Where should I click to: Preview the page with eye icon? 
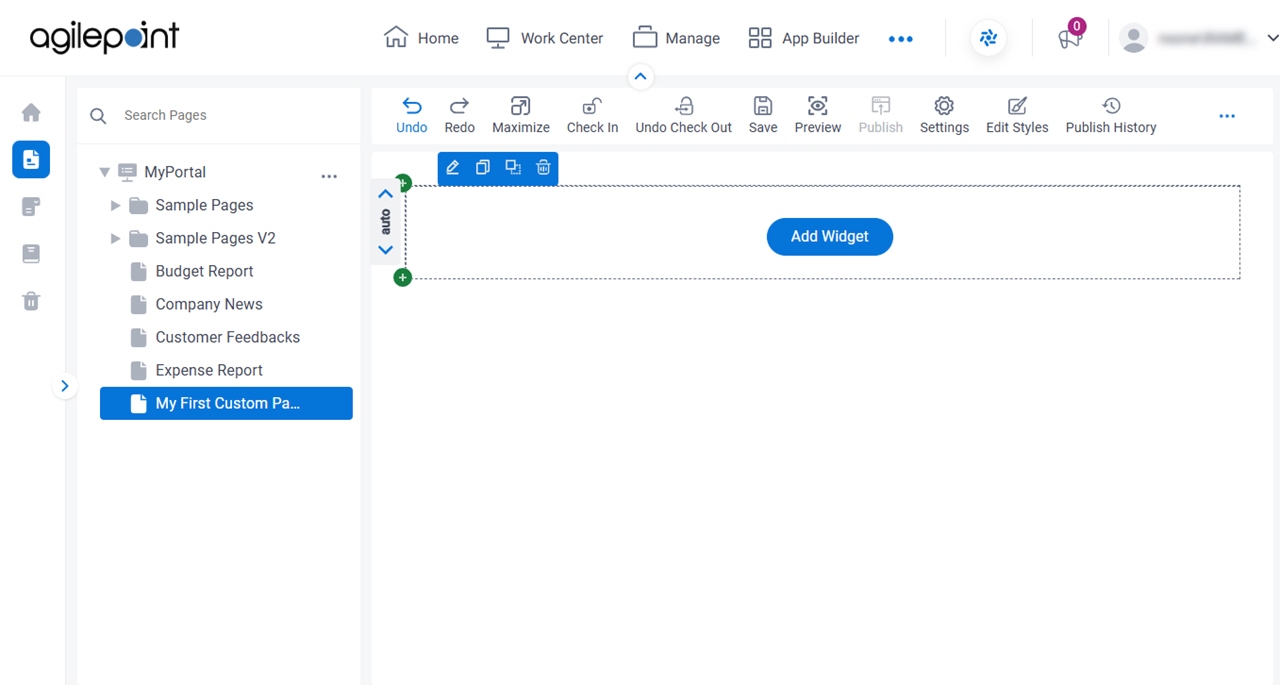(x=818, y=106)
